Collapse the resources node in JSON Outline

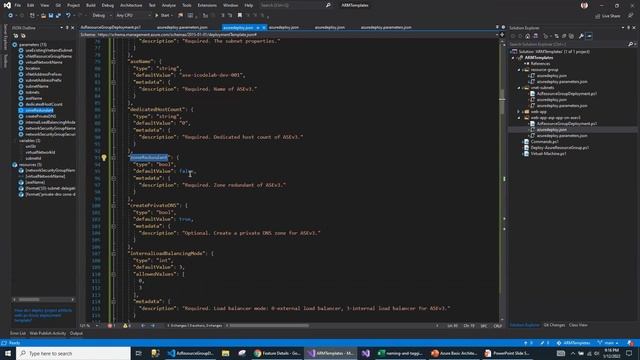tap(14, 164)
